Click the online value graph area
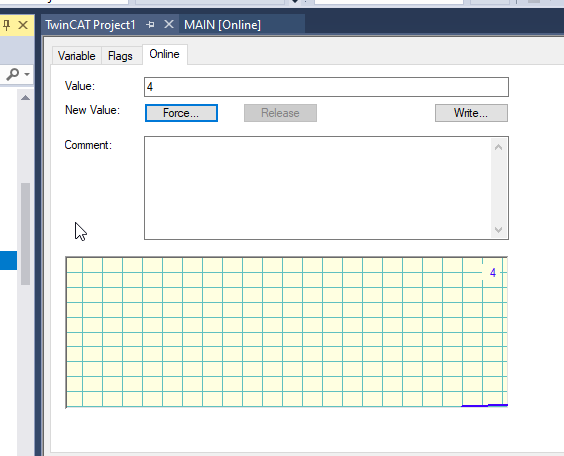This screenshot has height=456, width=564. click(287, 332)
